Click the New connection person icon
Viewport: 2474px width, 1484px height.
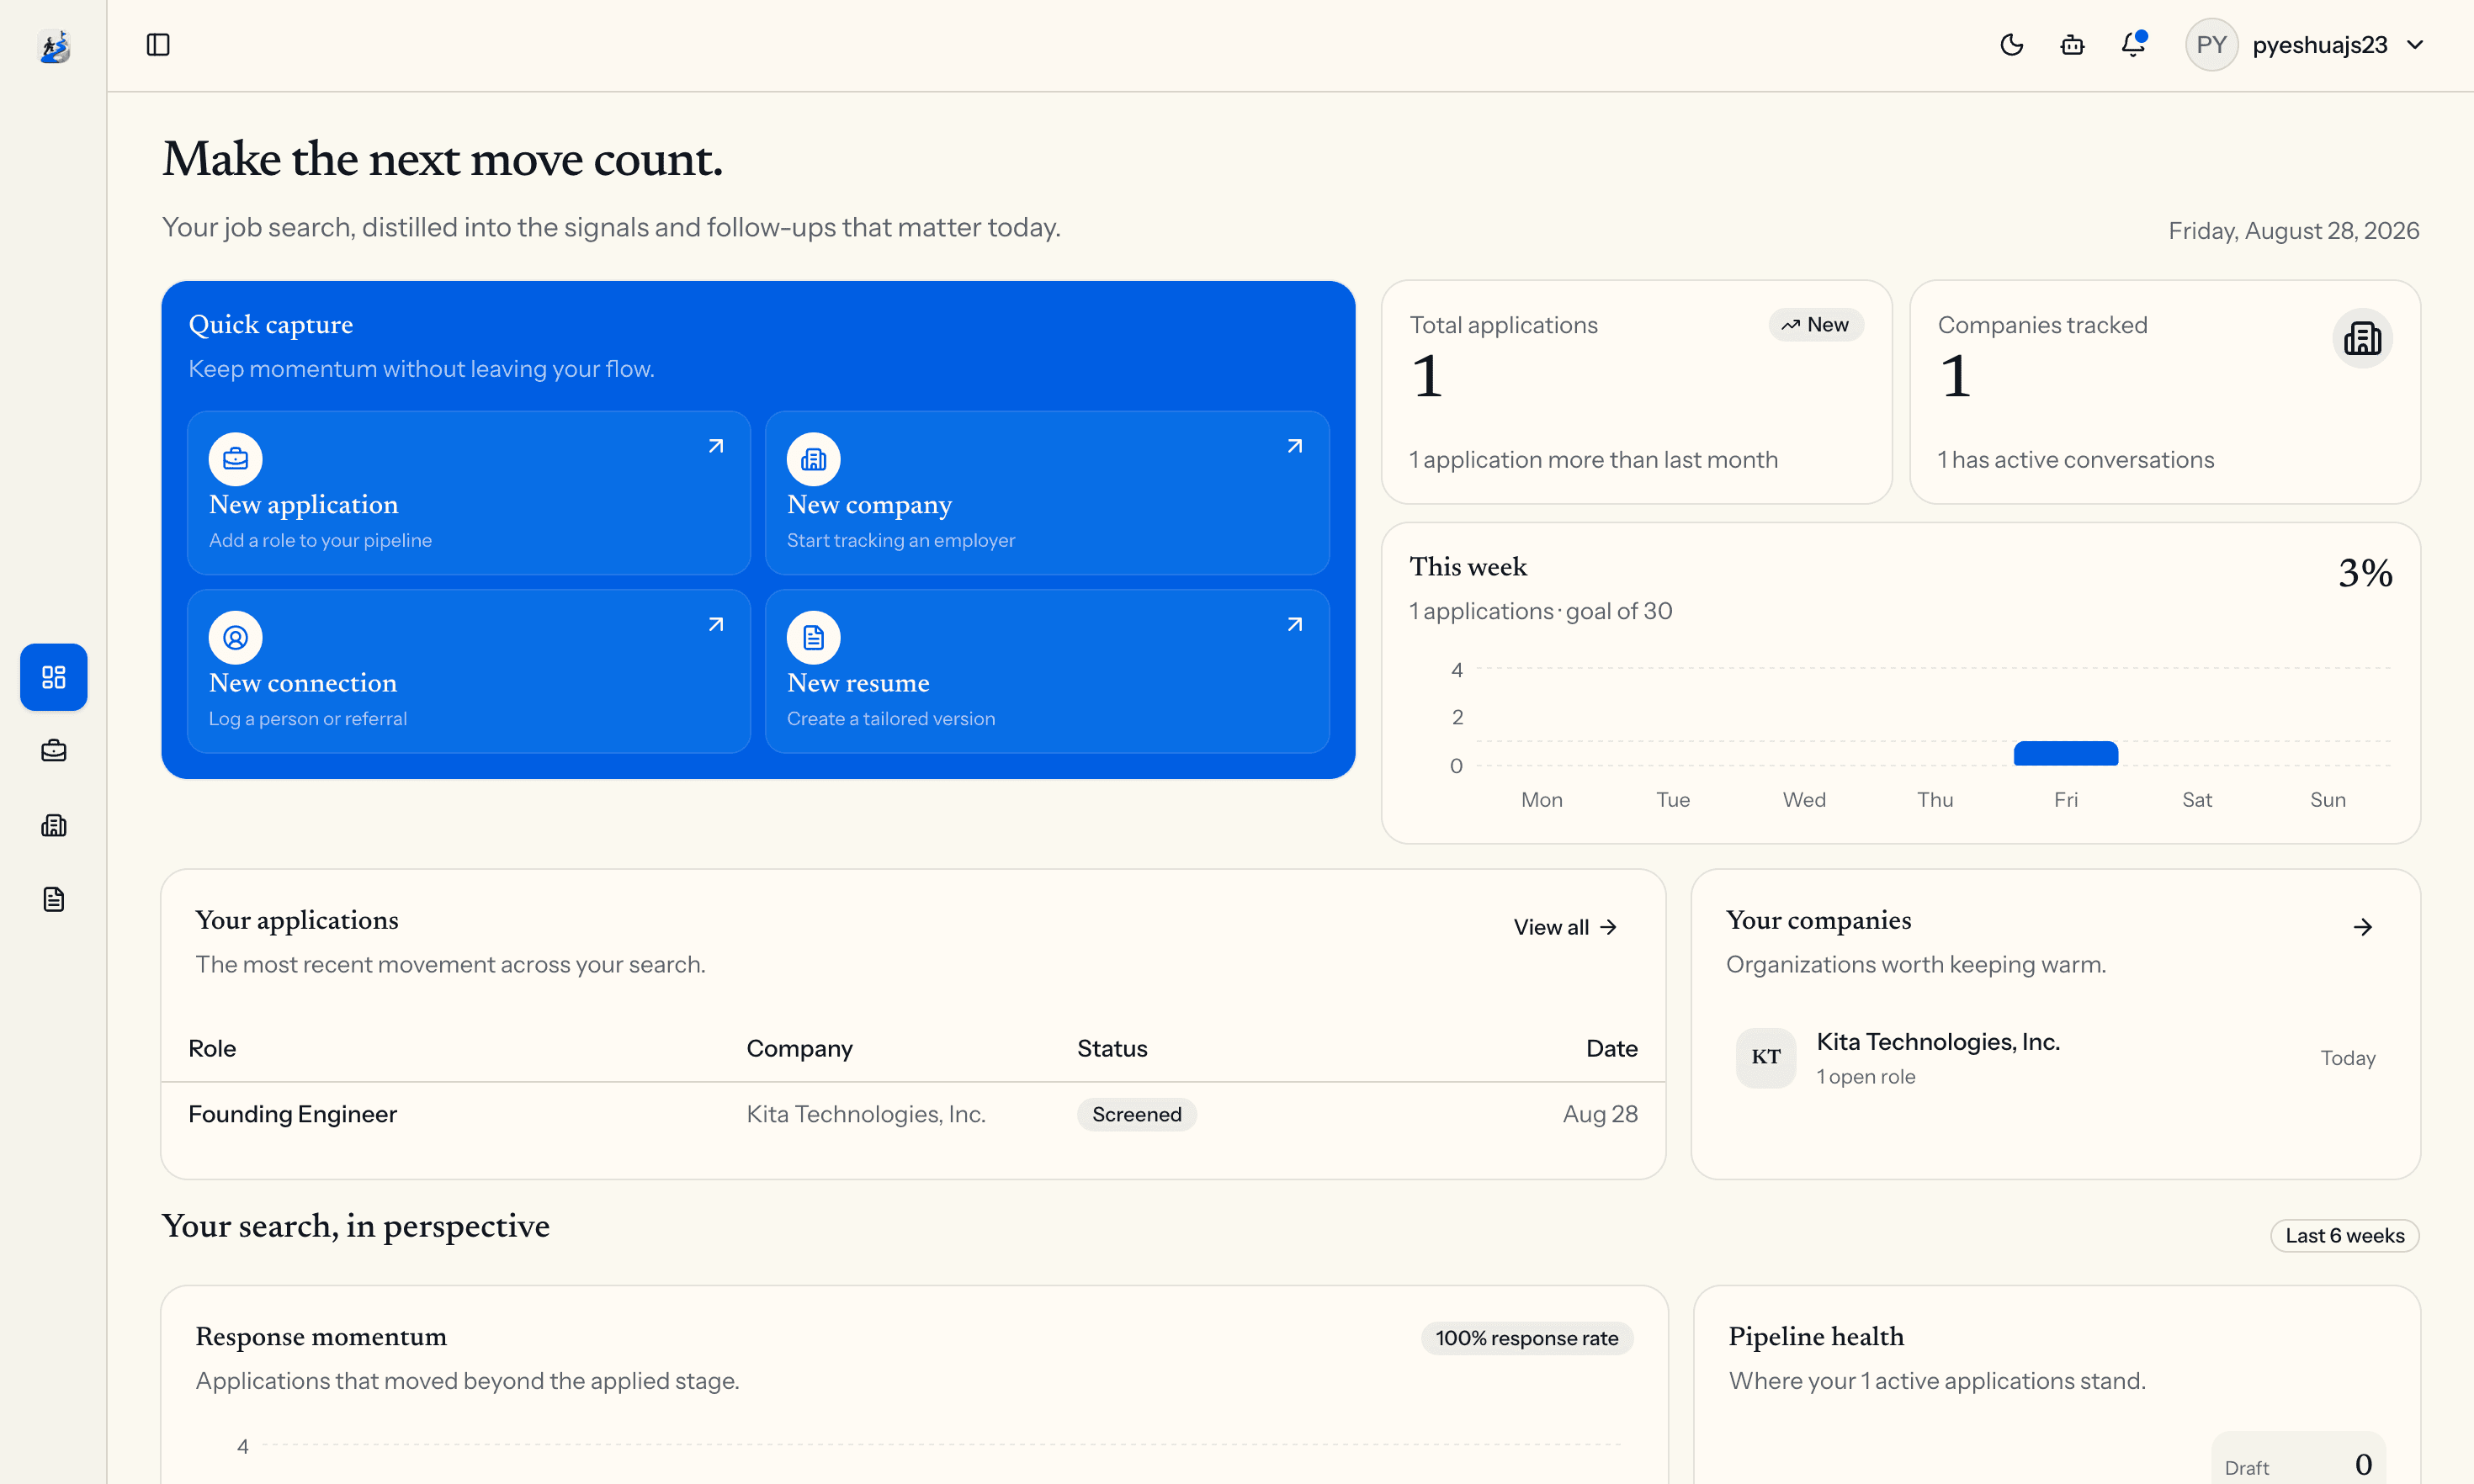click(235, 637)
